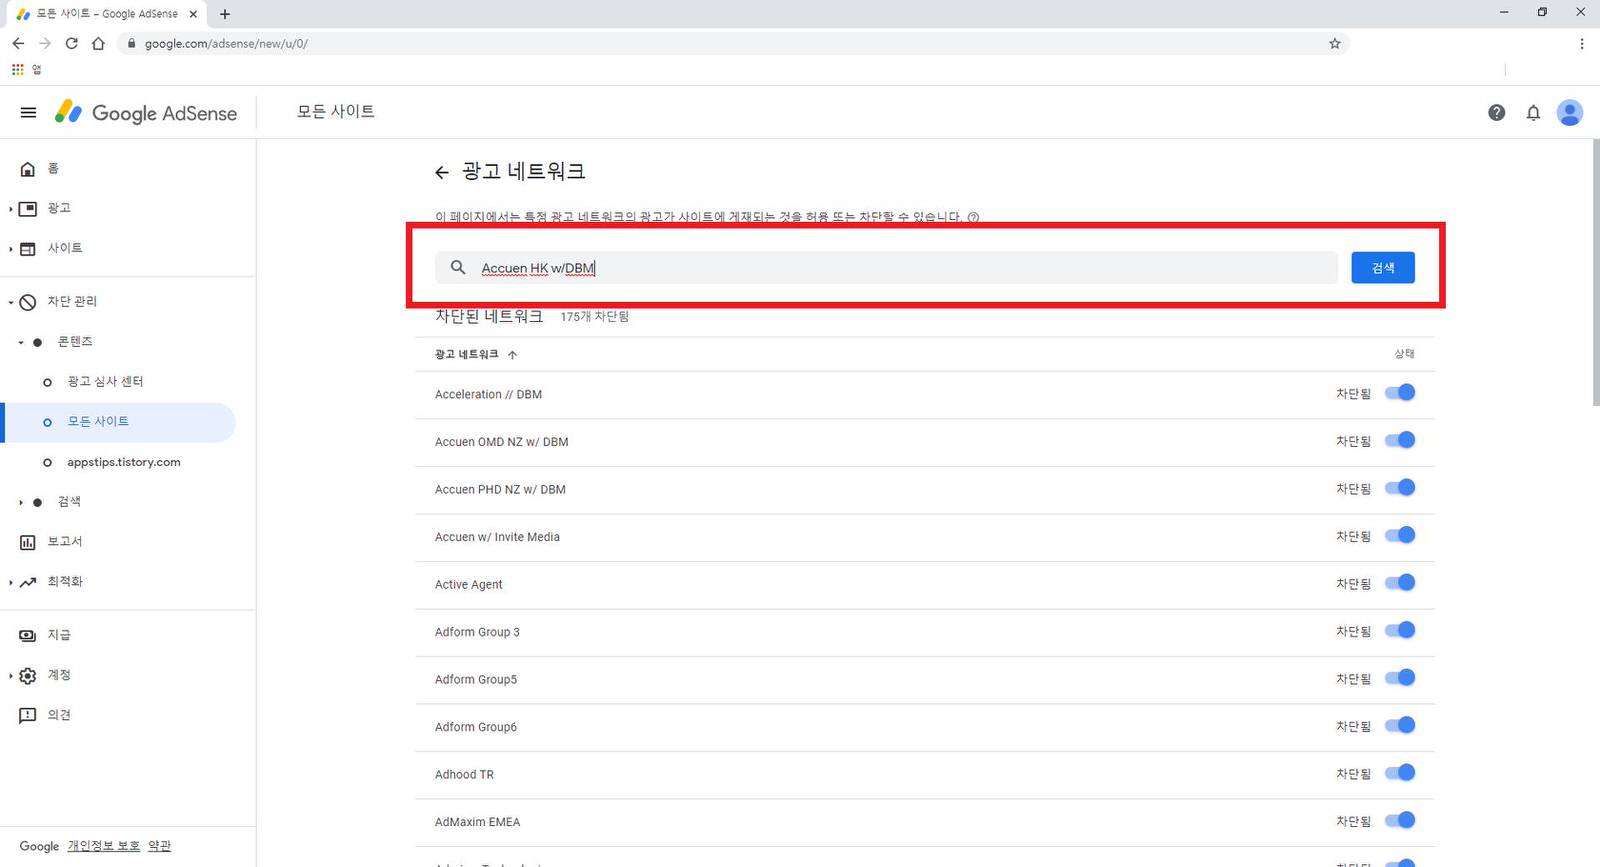Viewport: 1600px width, 867px height.
Task: Click the 보고서 reports icon
Action: [28, 542]
